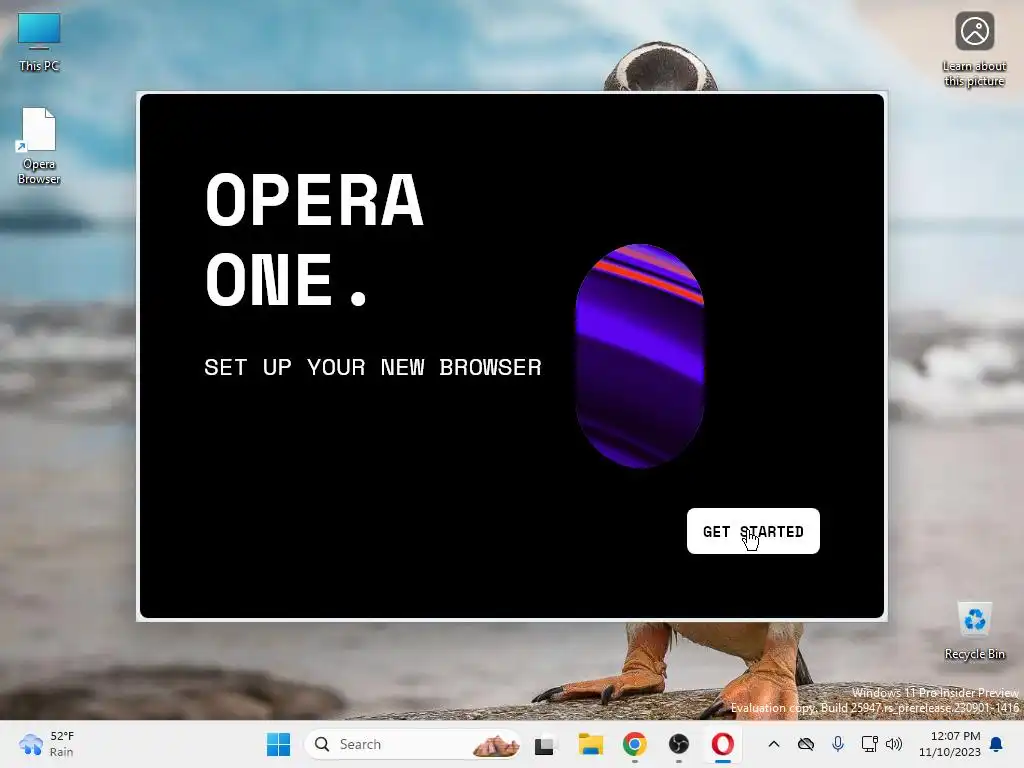Open the notification bell icon

point(997,744)
